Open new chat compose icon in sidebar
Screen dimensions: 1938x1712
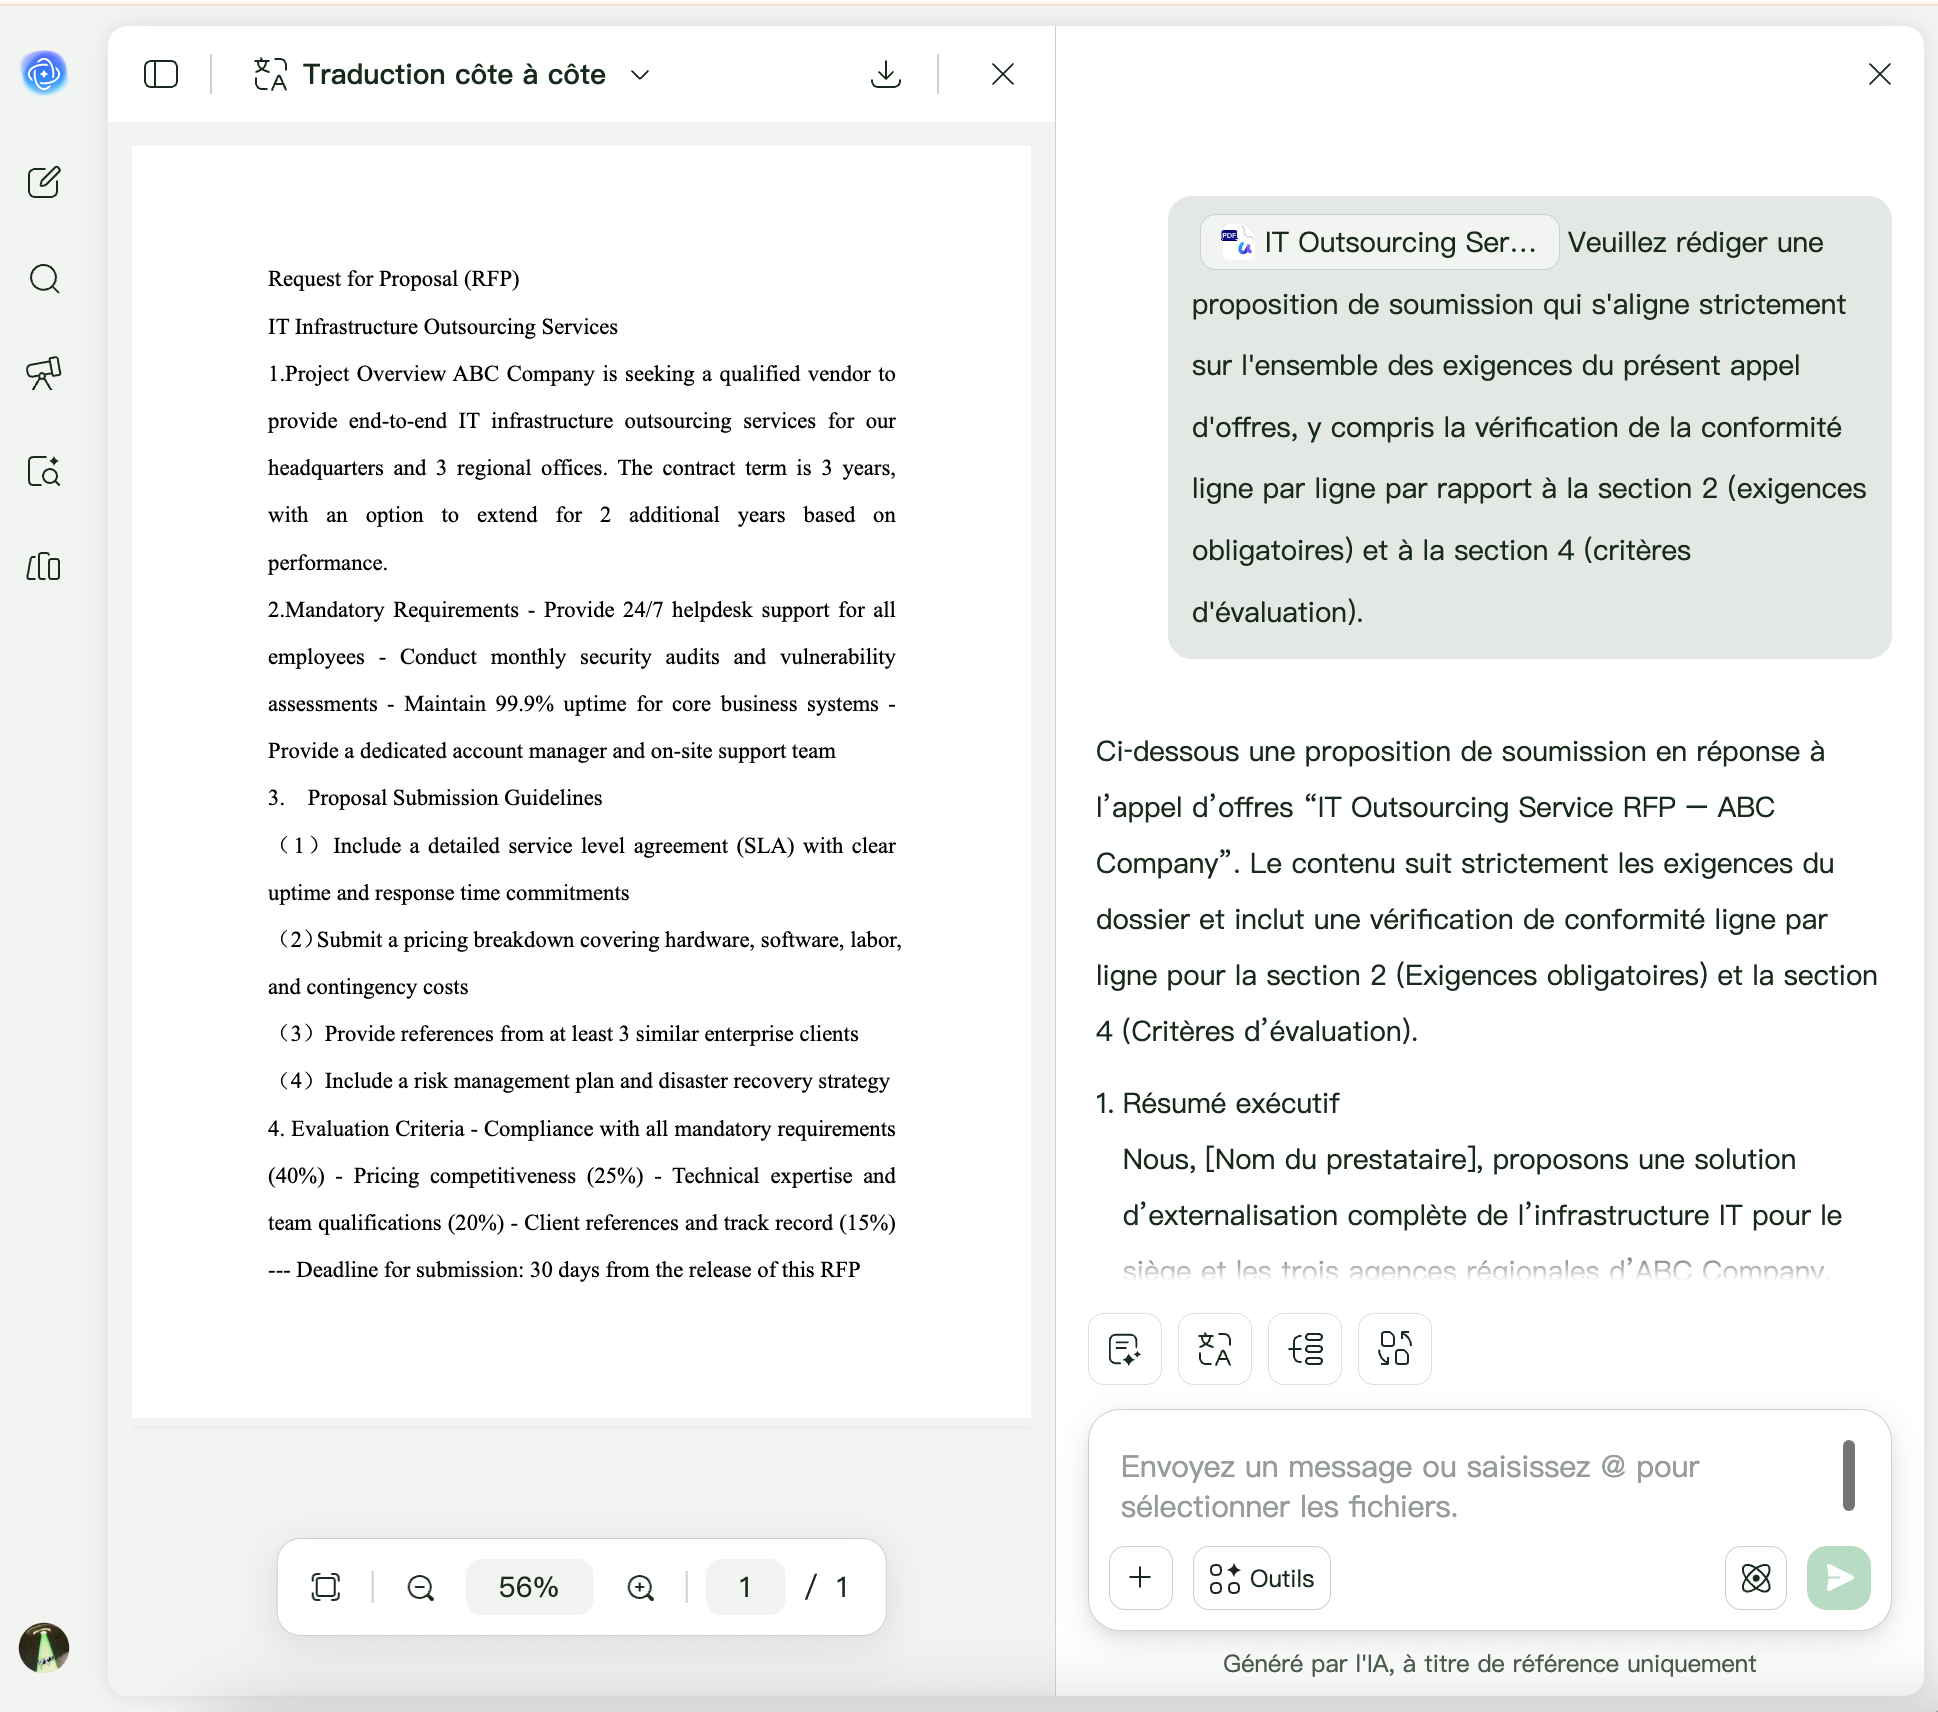click(44, 182)
